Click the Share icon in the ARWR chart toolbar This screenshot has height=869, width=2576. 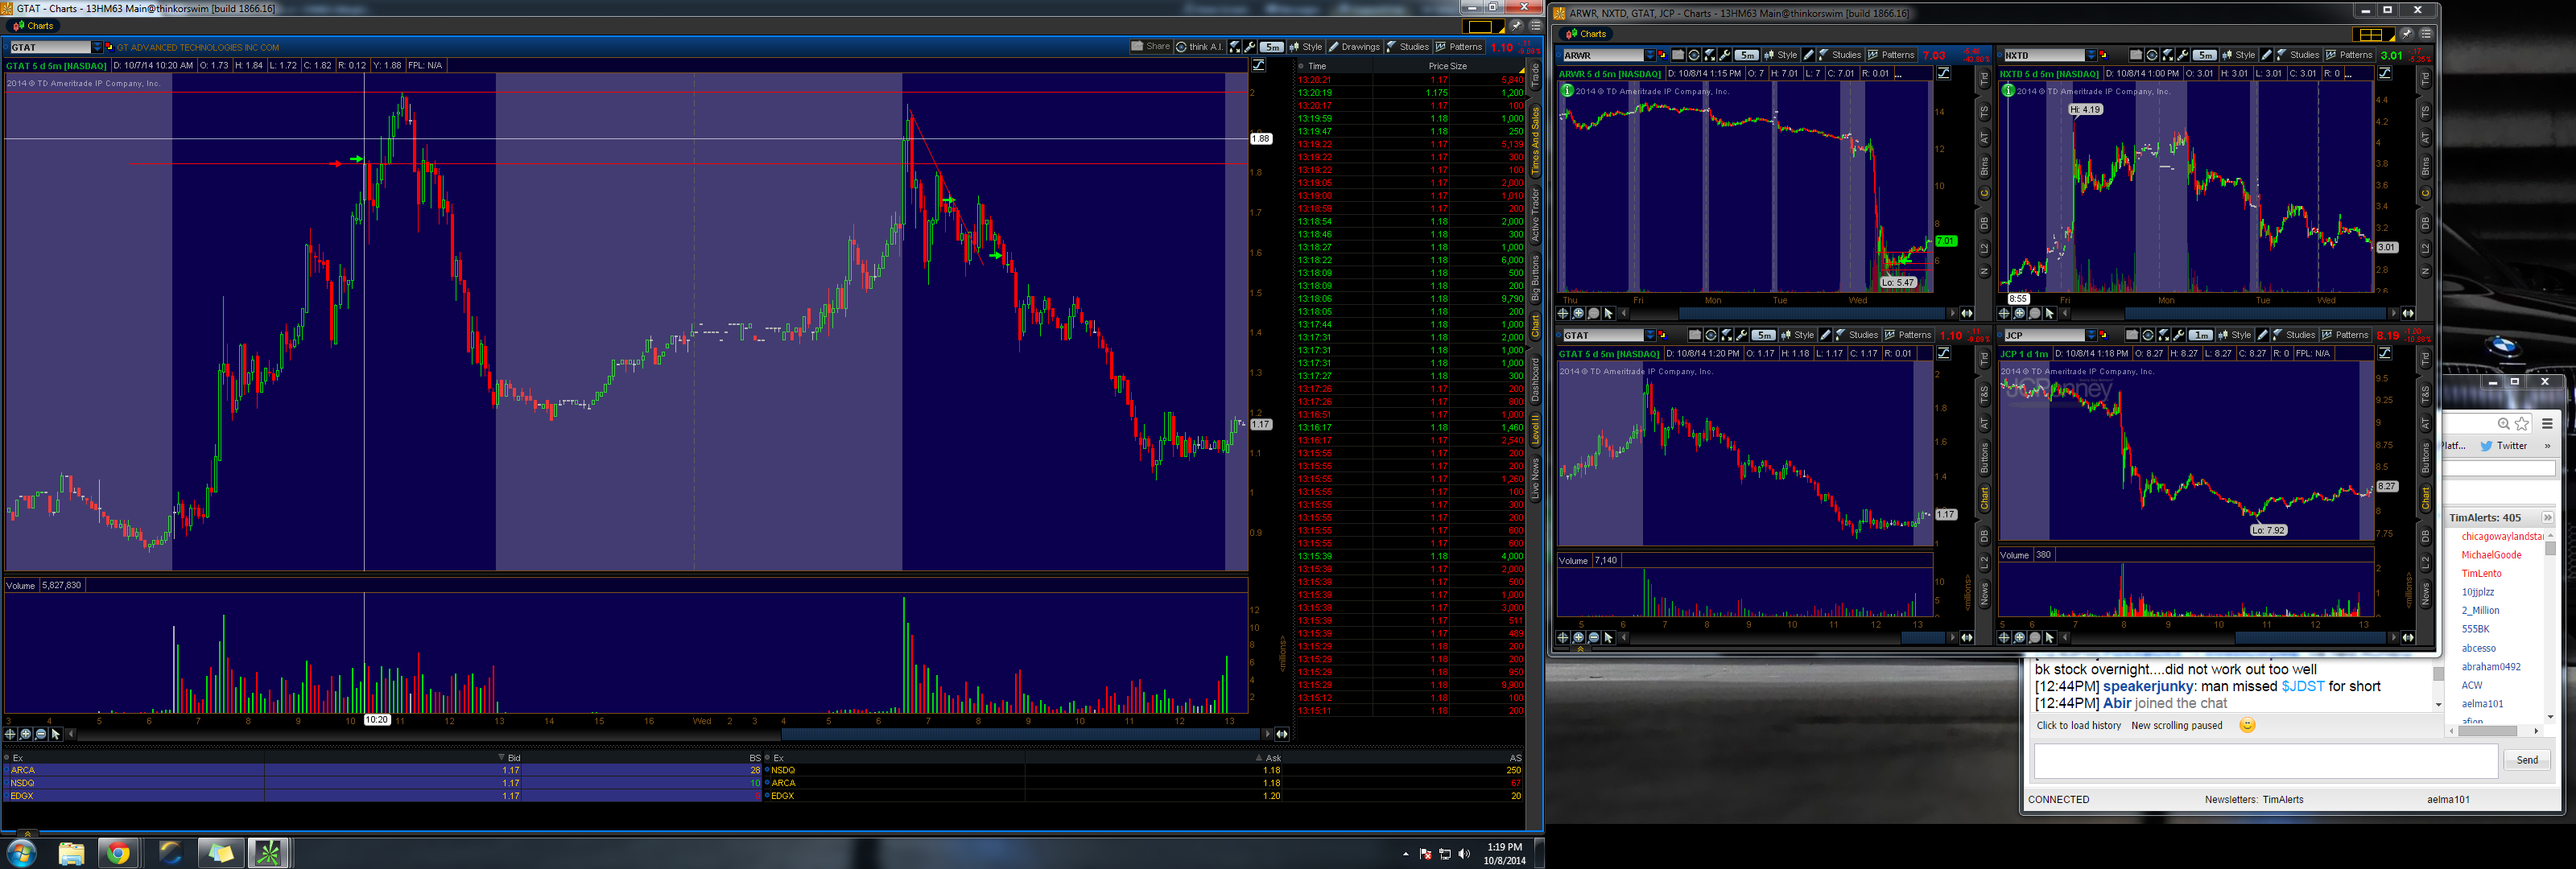pyautogui.click(x=1678, y=55)
